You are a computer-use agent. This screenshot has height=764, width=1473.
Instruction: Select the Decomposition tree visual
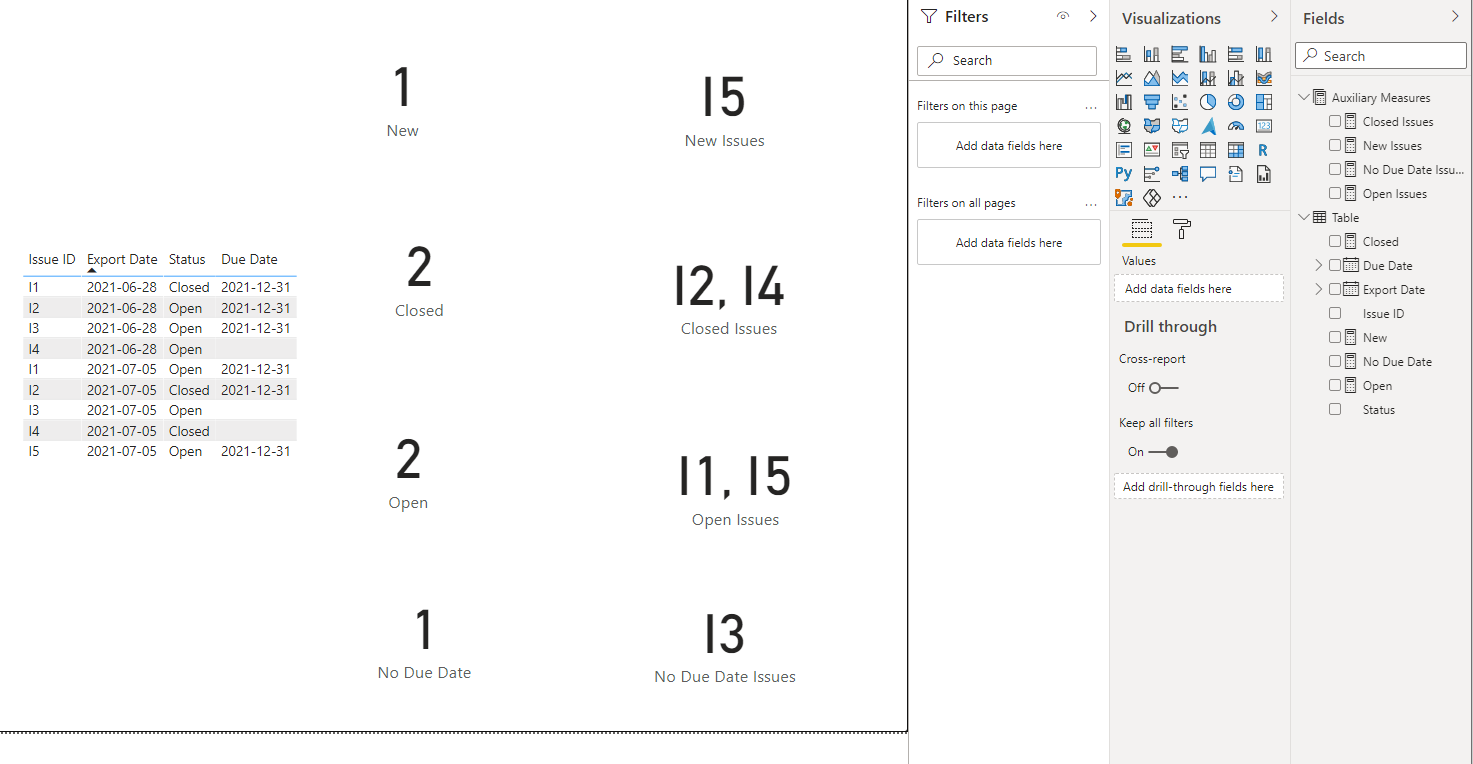pos(1180,174)
